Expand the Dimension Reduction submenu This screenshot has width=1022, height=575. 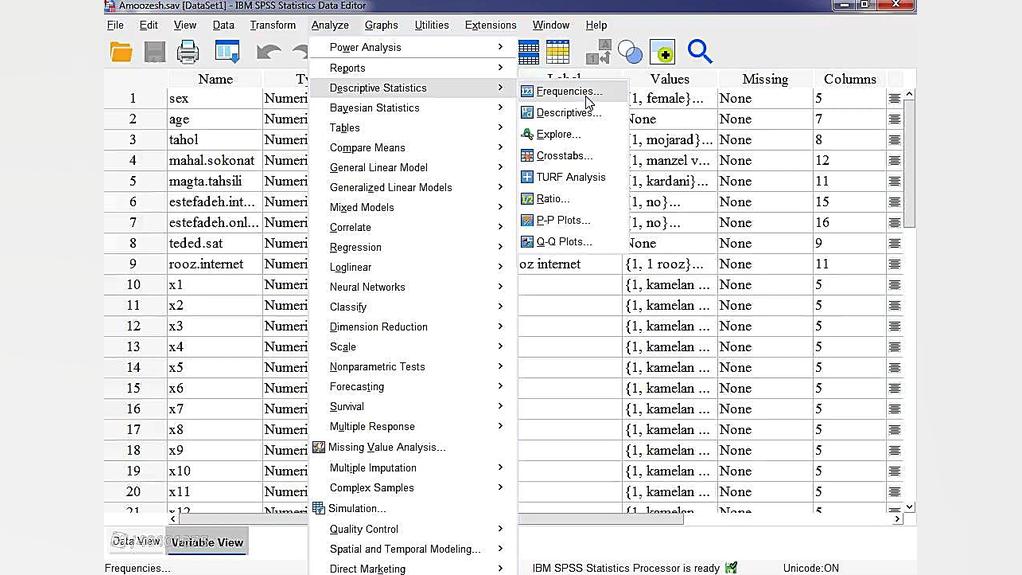[x=500, y=327]
